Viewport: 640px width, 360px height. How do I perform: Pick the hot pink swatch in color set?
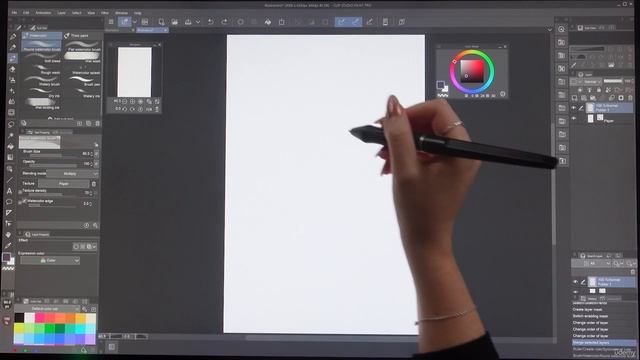click(x=40, y=318)
